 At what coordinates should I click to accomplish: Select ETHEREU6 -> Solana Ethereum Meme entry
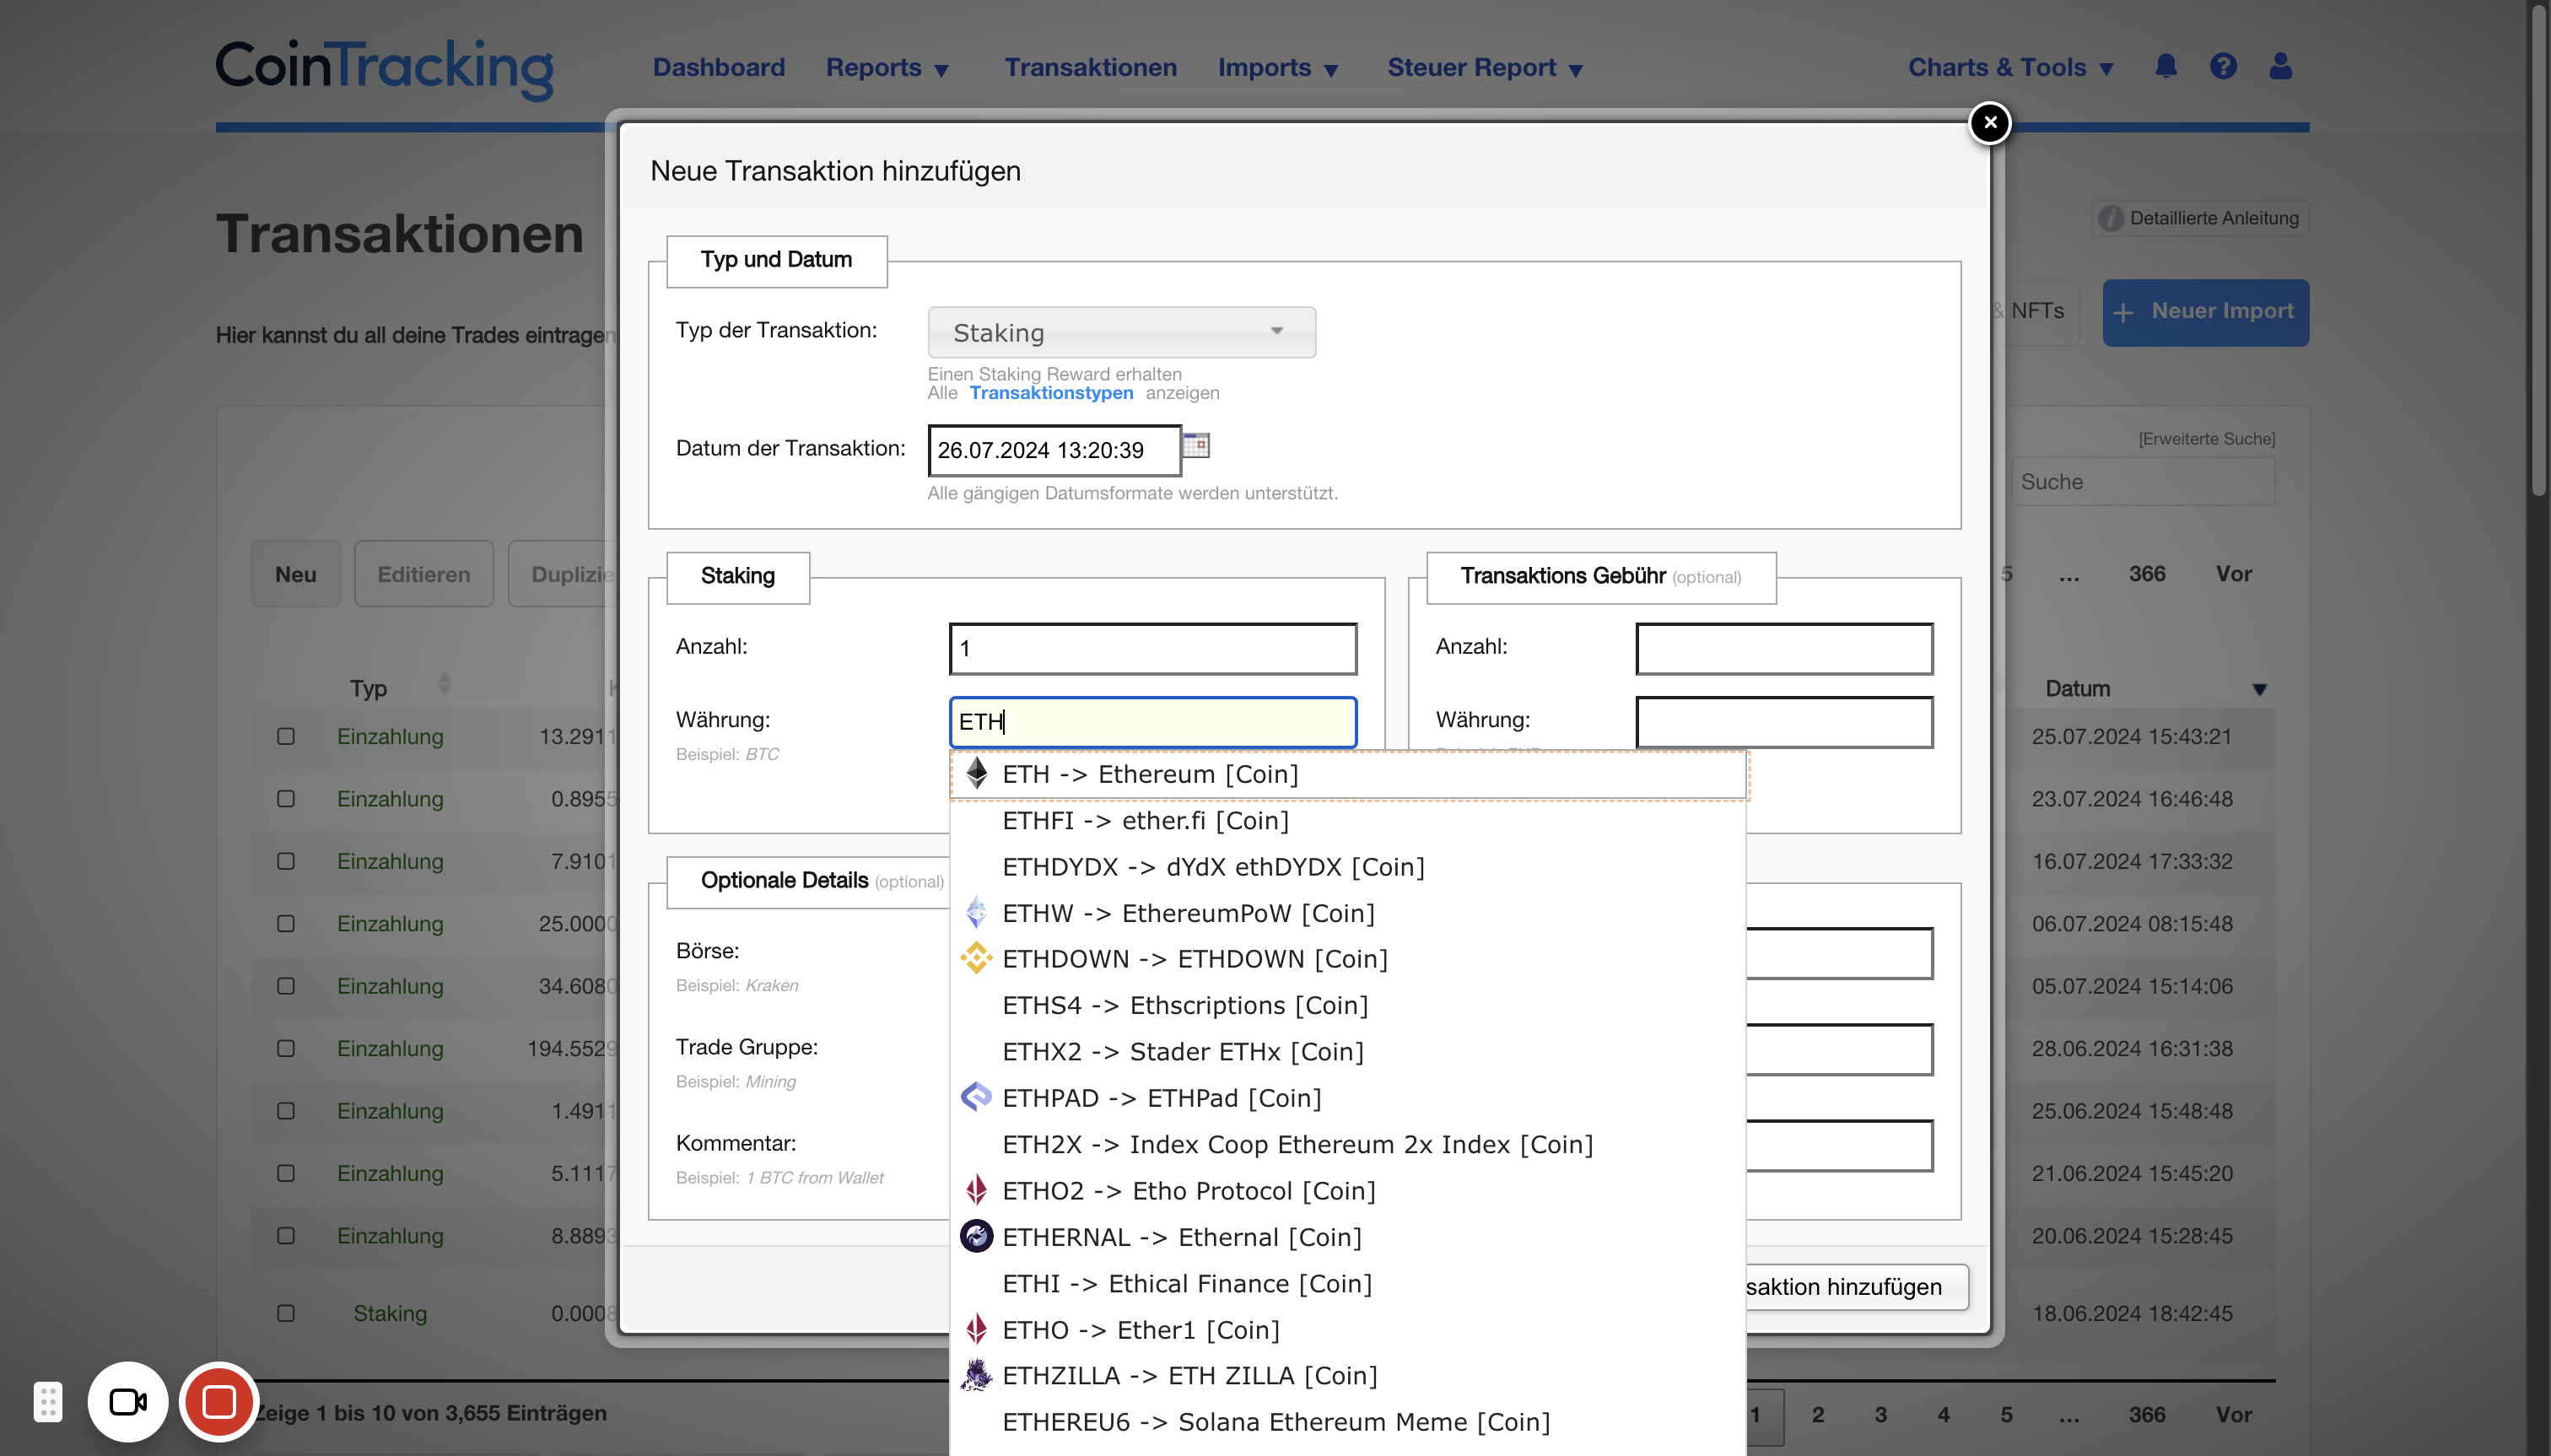pos(1347,1422)
